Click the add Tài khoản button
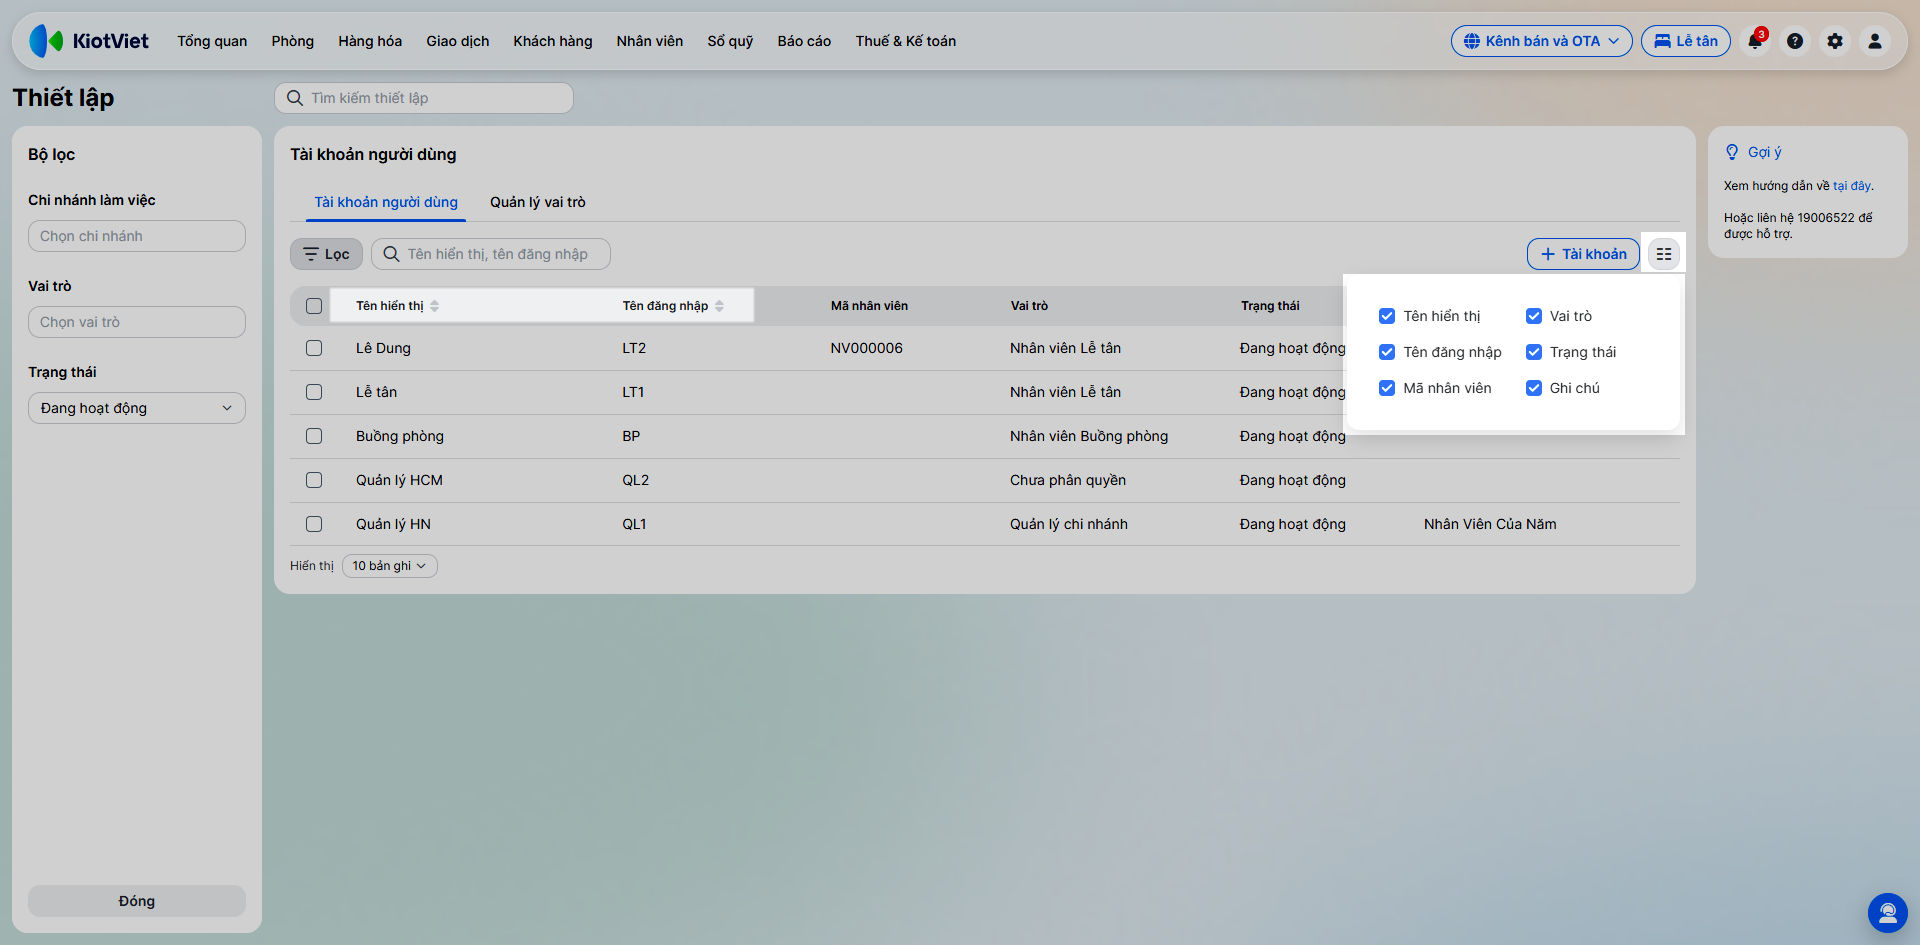Screen dimensions: 1920x945 tap(1583, 254)
